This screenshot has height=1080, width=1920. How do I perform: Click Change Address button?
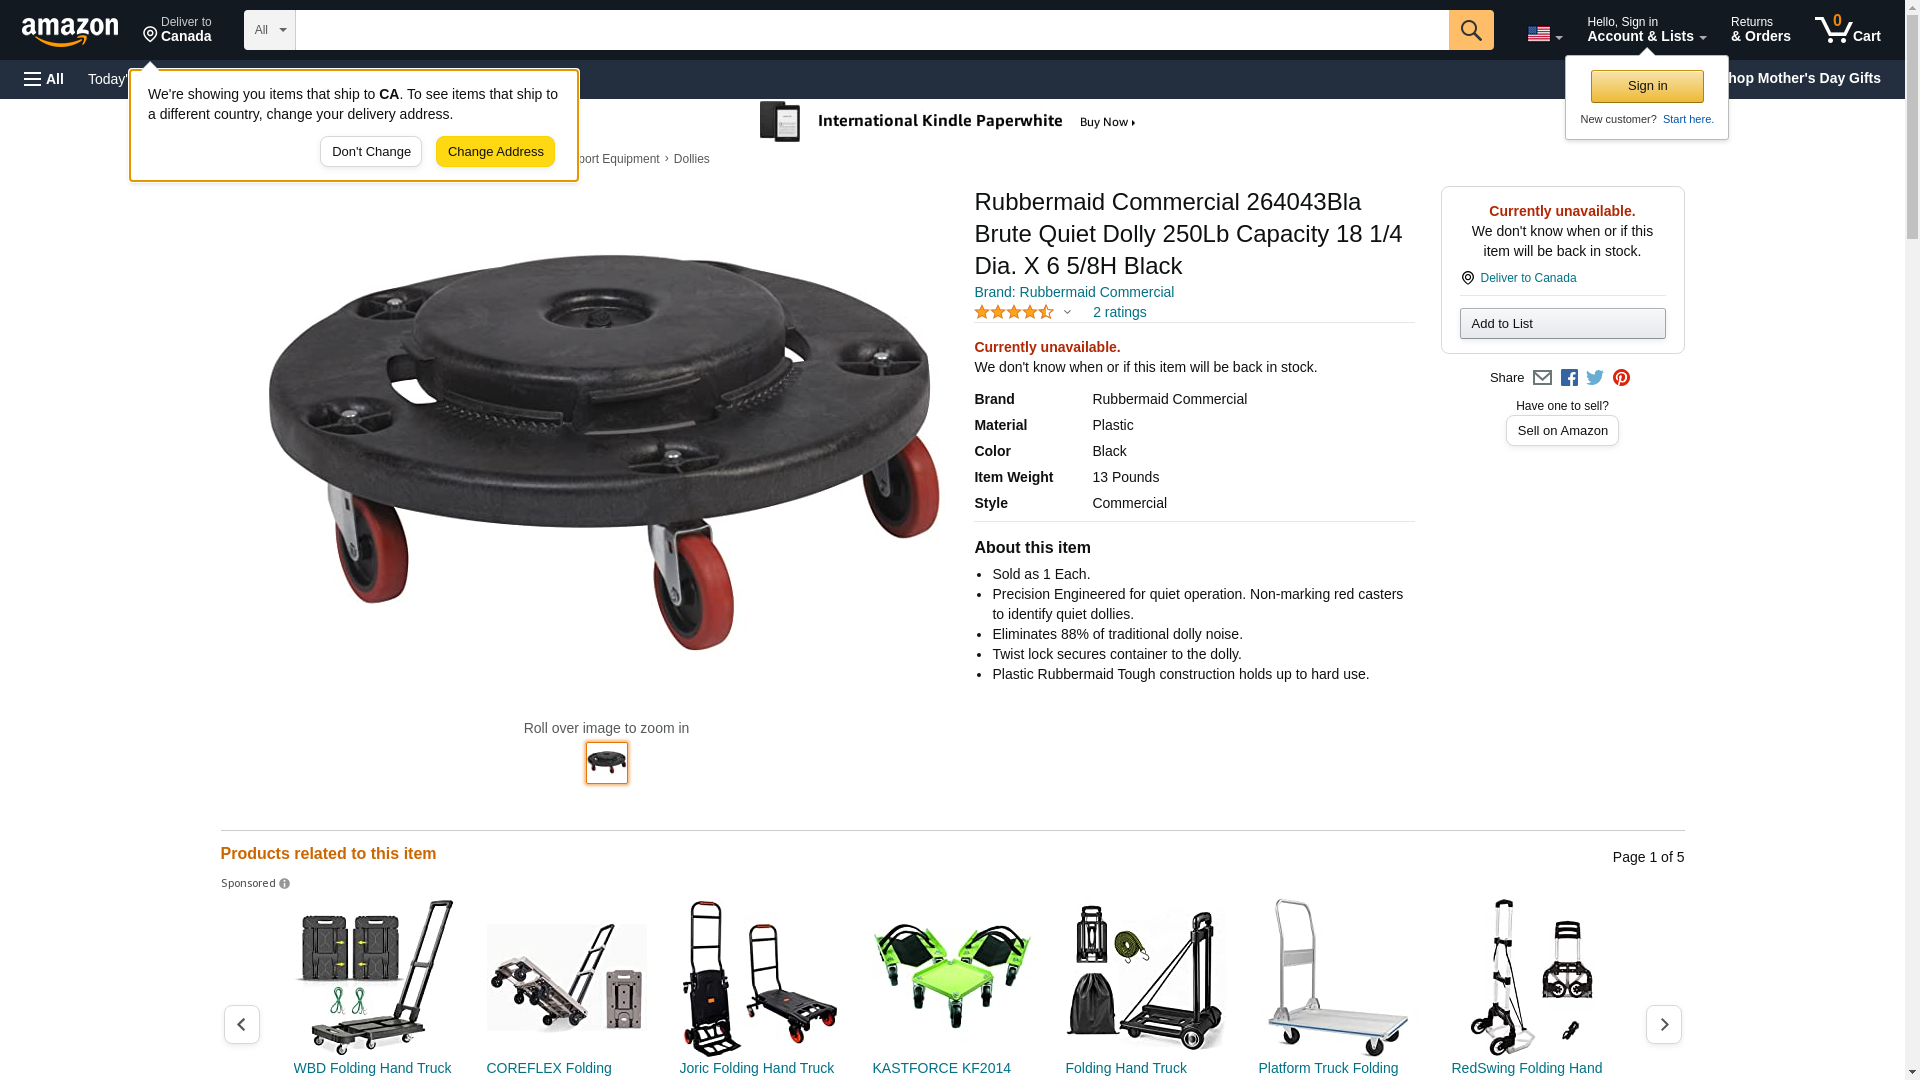[495, 152]
